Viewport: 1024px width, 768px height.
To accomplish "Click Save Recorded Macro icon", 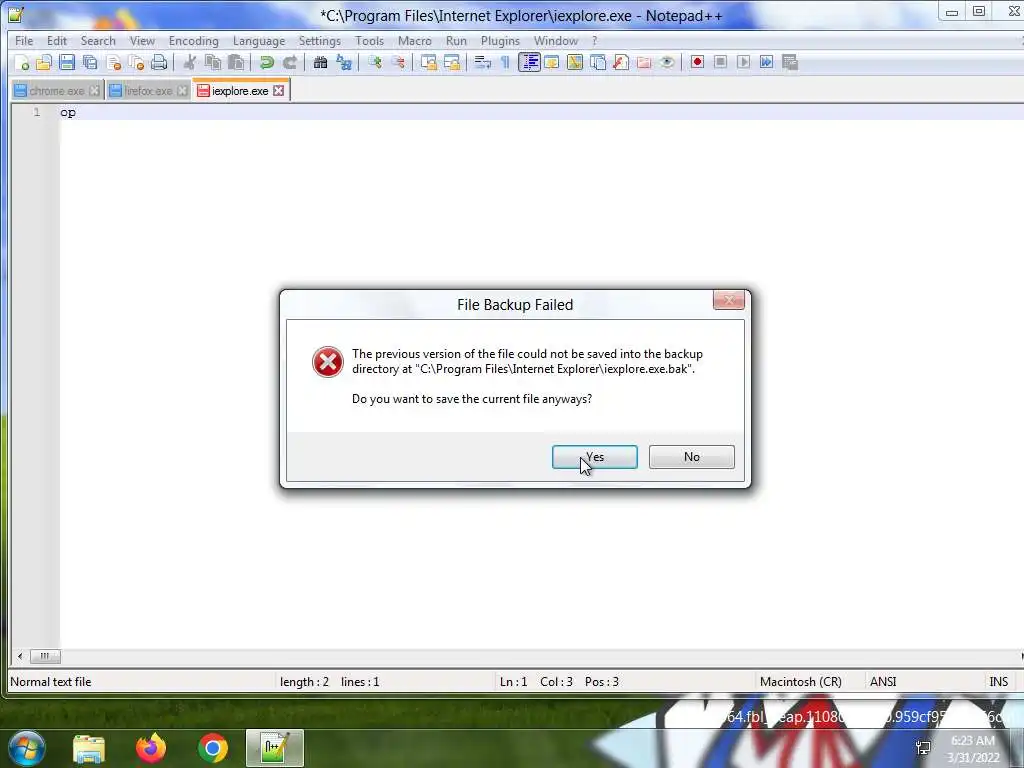I will click(790, 63).
